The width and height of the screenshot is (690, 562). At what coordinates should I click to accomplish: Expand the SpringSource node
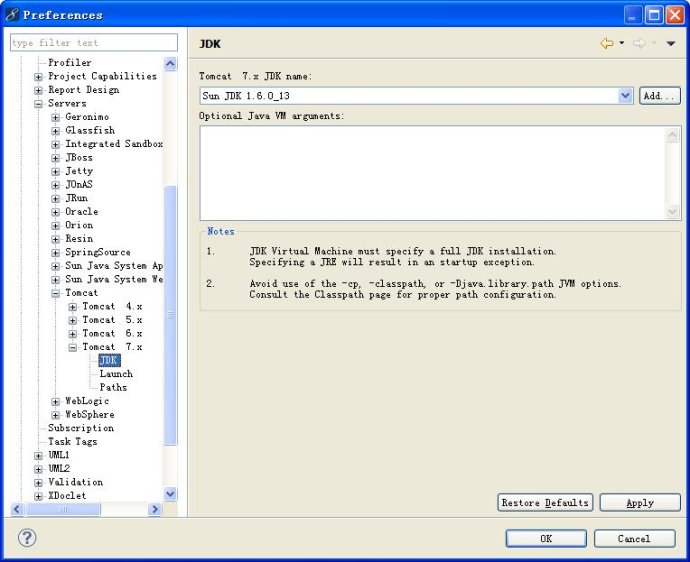[55, 253]
